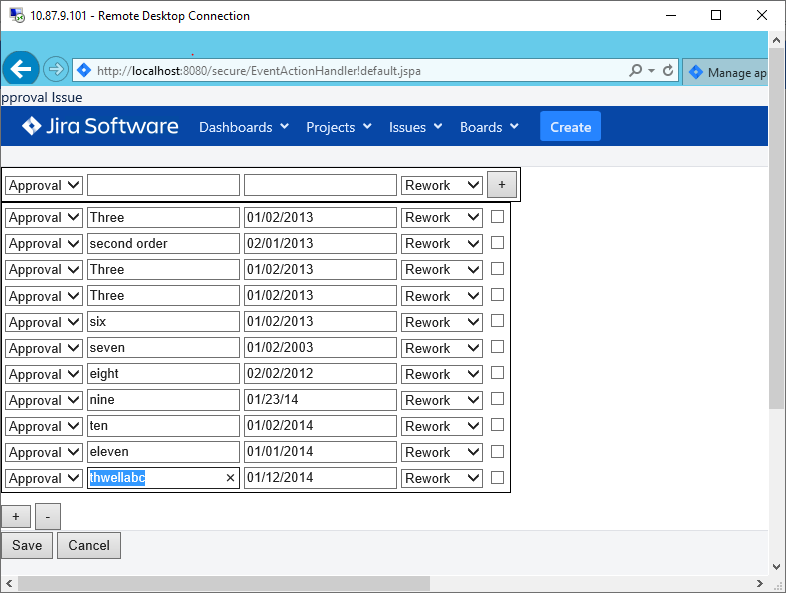Click the six text field
This screenshot has height=593, width=786.
163,321
